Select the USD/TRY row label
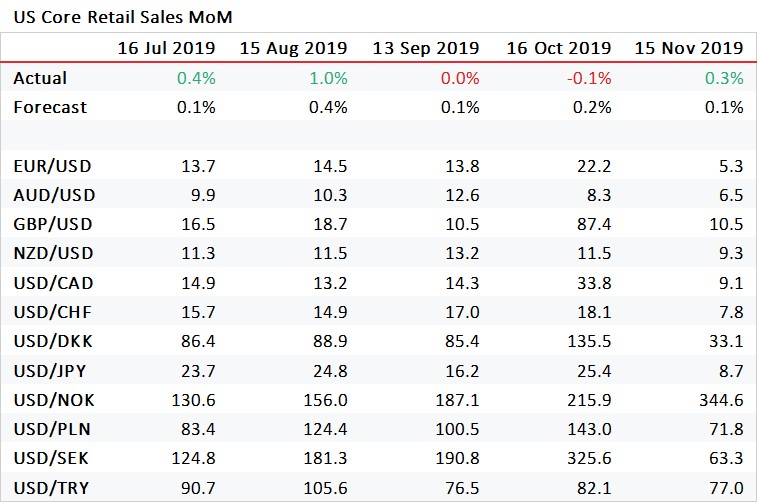The width and height of the screenshot is (758, 503). click(51, 488)
